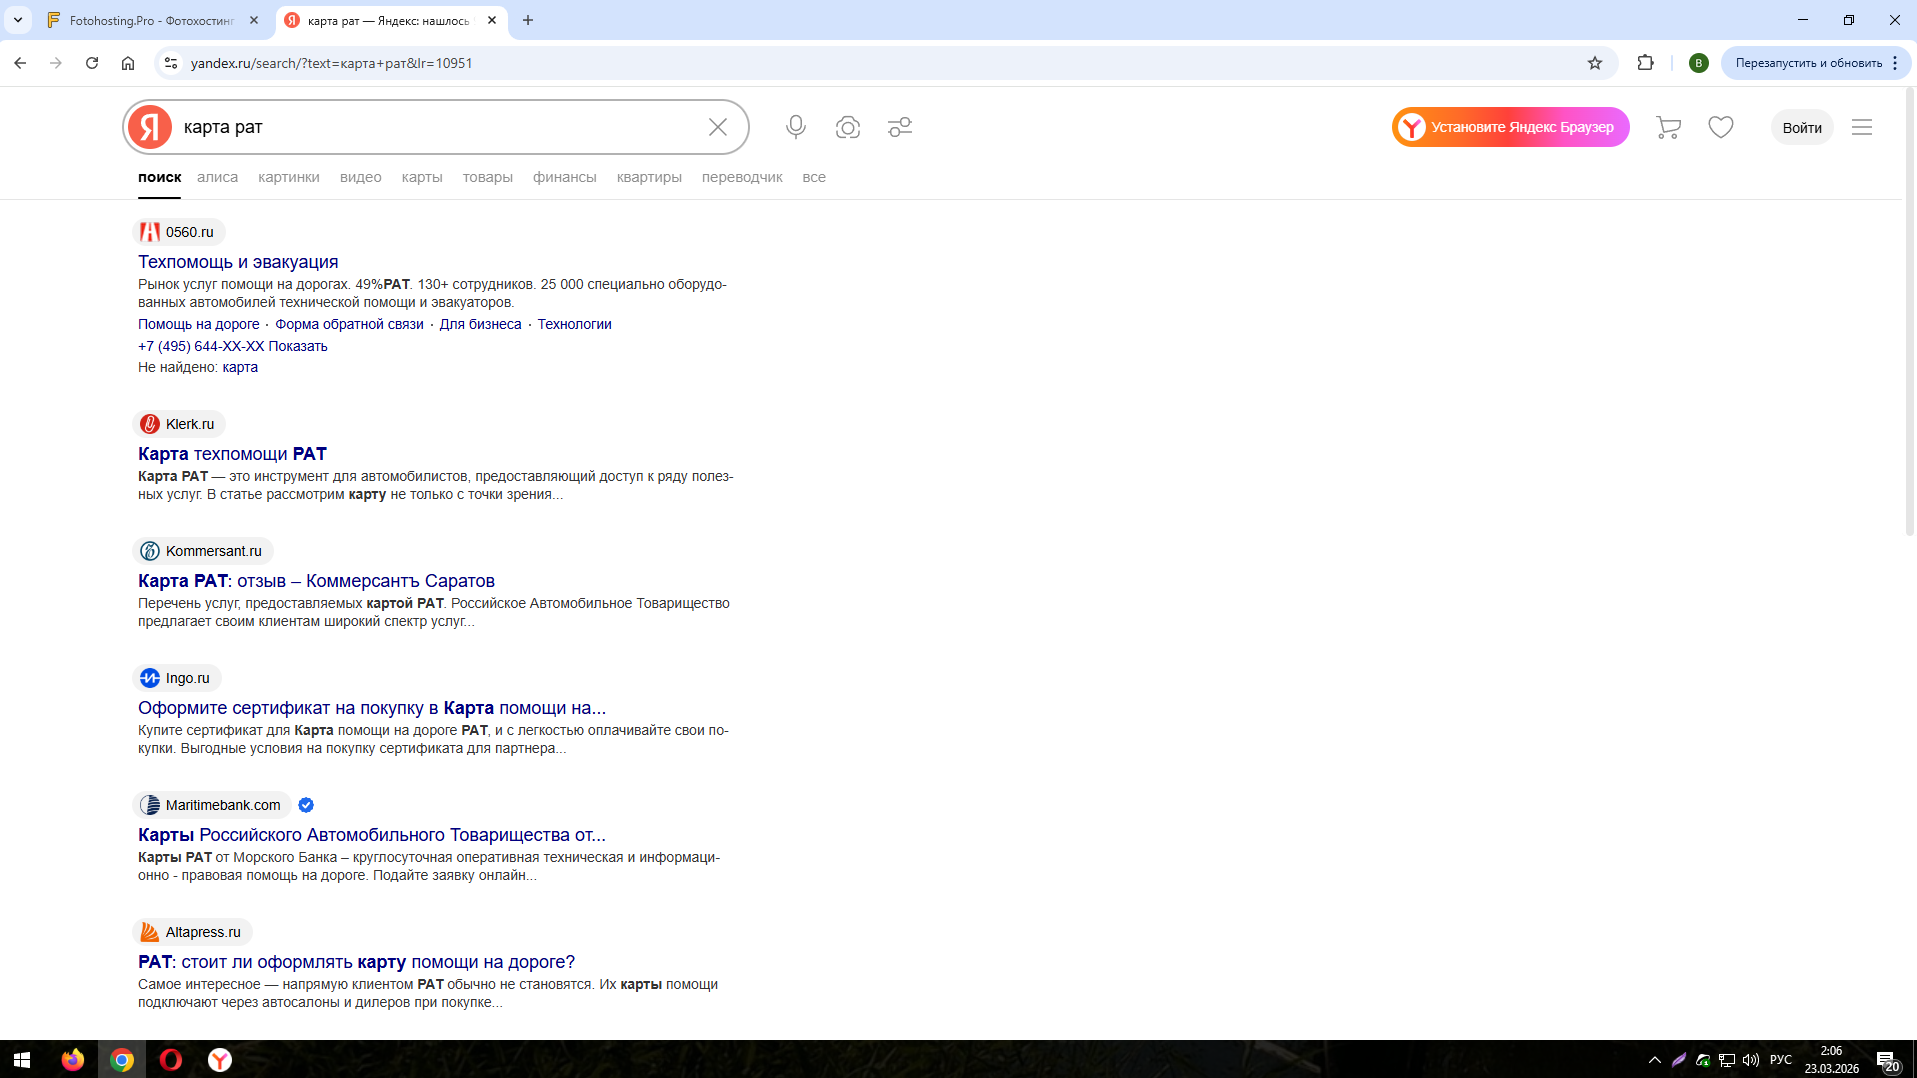Reveal phone number via Показать link
1917x1078 pixels.
coord(297,346)
